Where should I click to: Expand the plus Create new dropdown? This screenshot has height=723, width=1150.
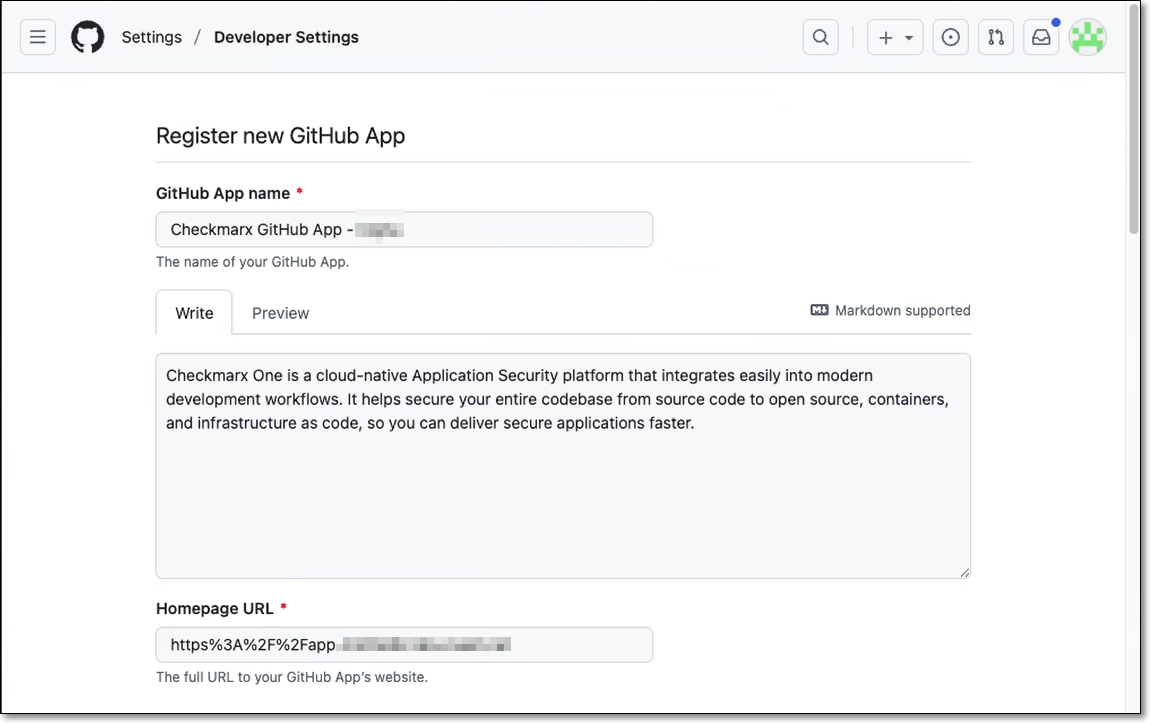point(894,38)
